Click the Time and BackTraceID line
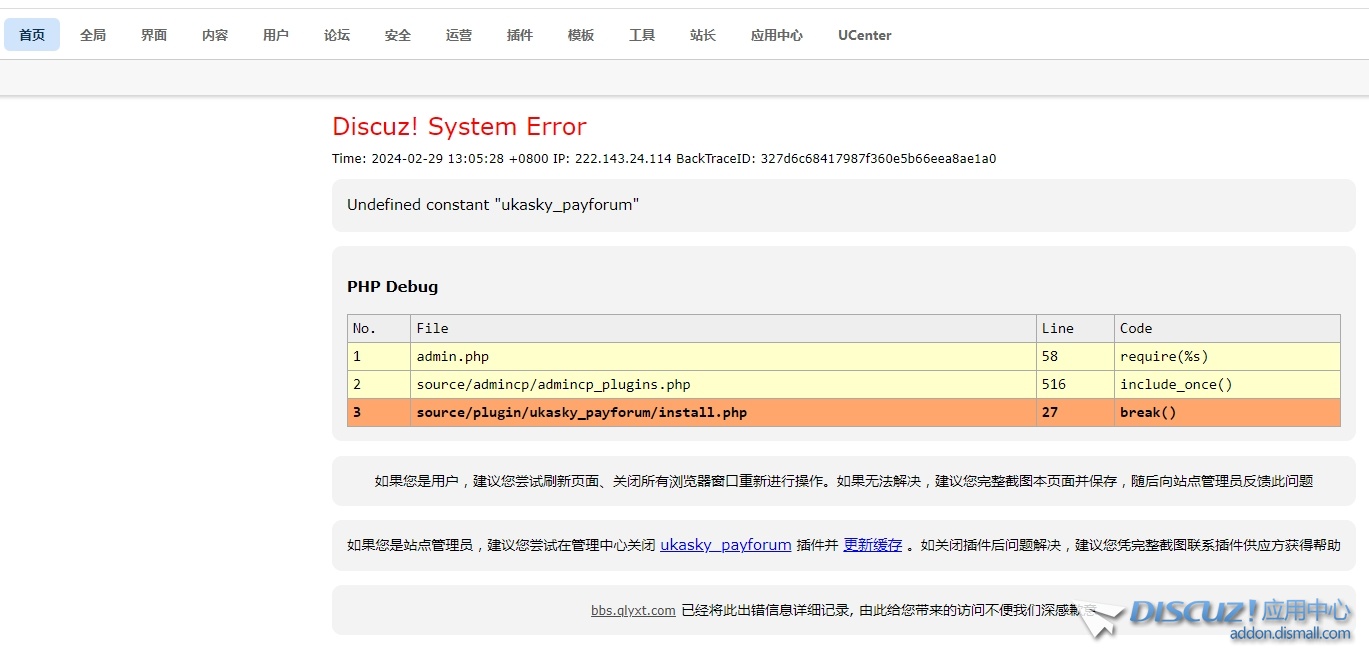Screen dimensions: 1369x659 click(x=664, y=159)
